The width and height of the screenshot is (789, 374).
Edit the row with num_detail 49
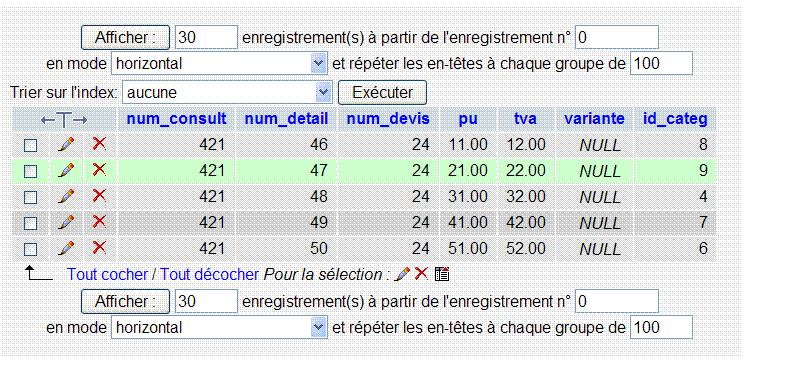pyautogui.click(x=66, y=222)
